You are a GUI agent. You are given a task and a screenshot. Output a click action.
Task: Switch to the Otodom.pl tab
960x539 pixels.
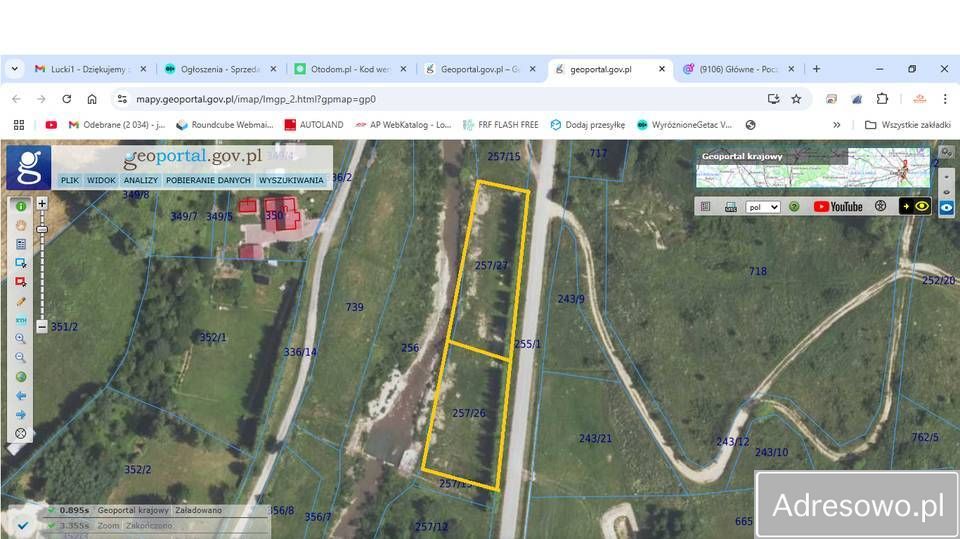(350, 69)
